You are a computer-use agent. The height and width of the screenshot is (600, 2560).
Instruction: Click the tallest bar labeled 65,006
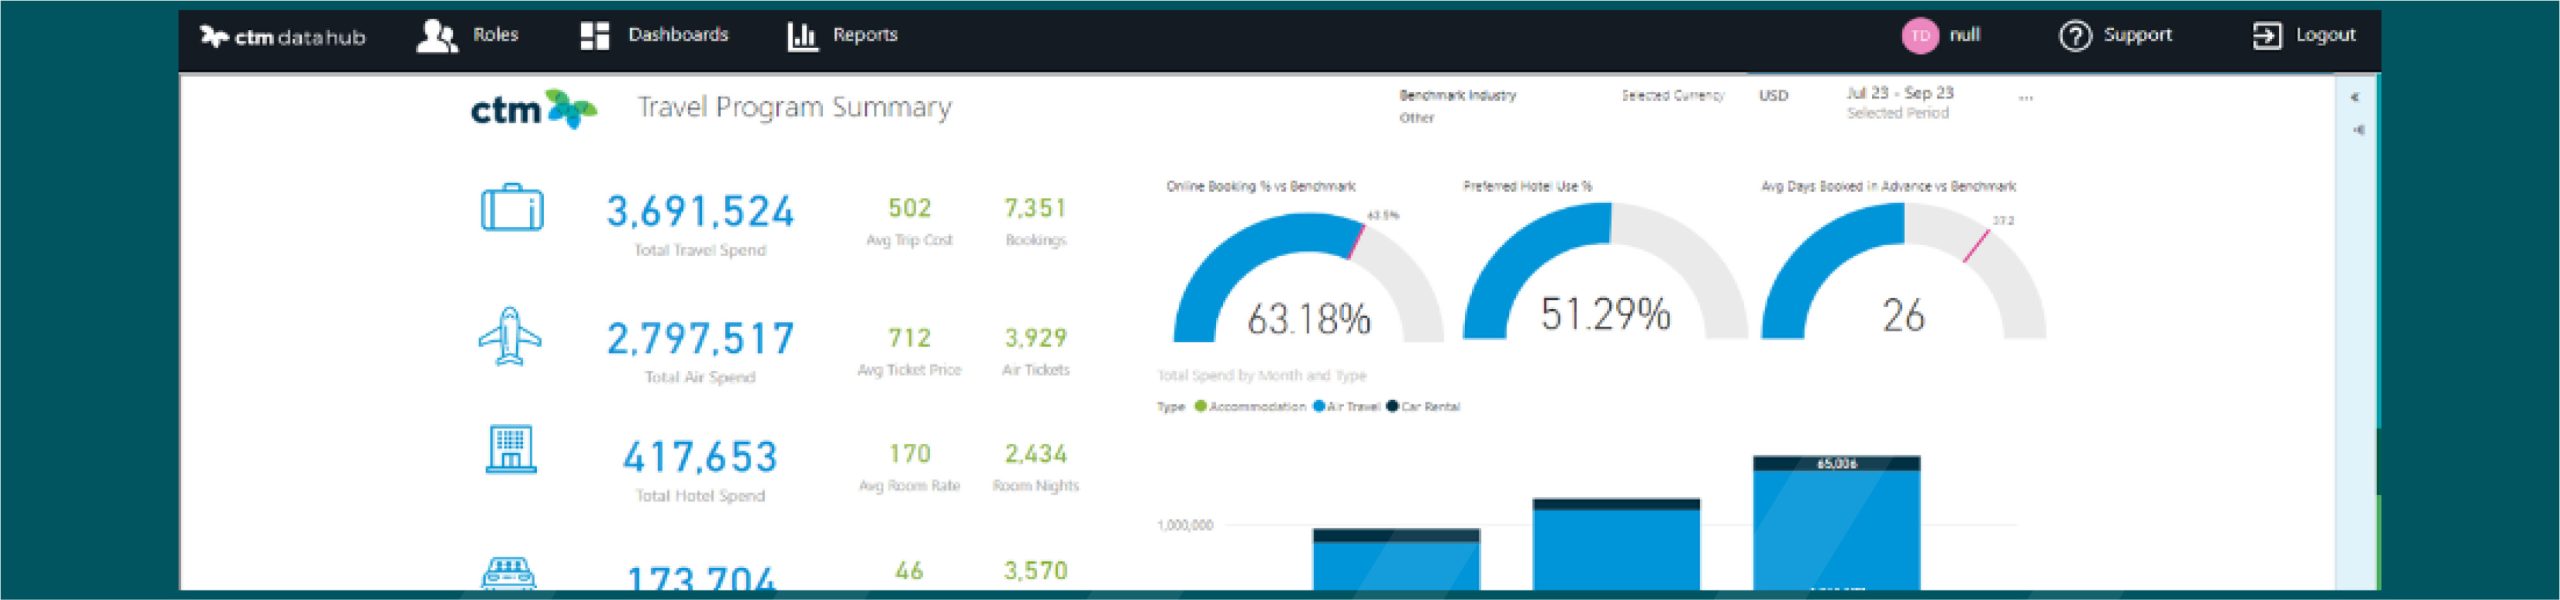coord(1837,523)
